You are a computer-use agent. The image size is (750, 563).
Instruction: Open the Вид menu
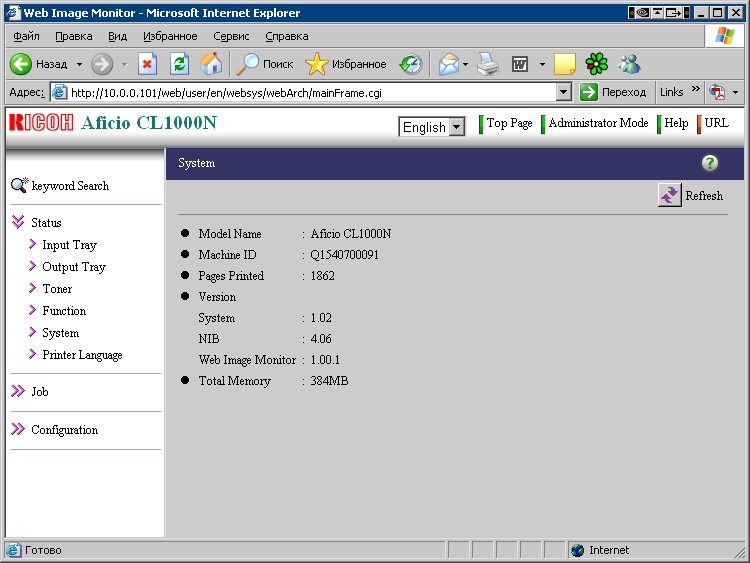point(117,36)
